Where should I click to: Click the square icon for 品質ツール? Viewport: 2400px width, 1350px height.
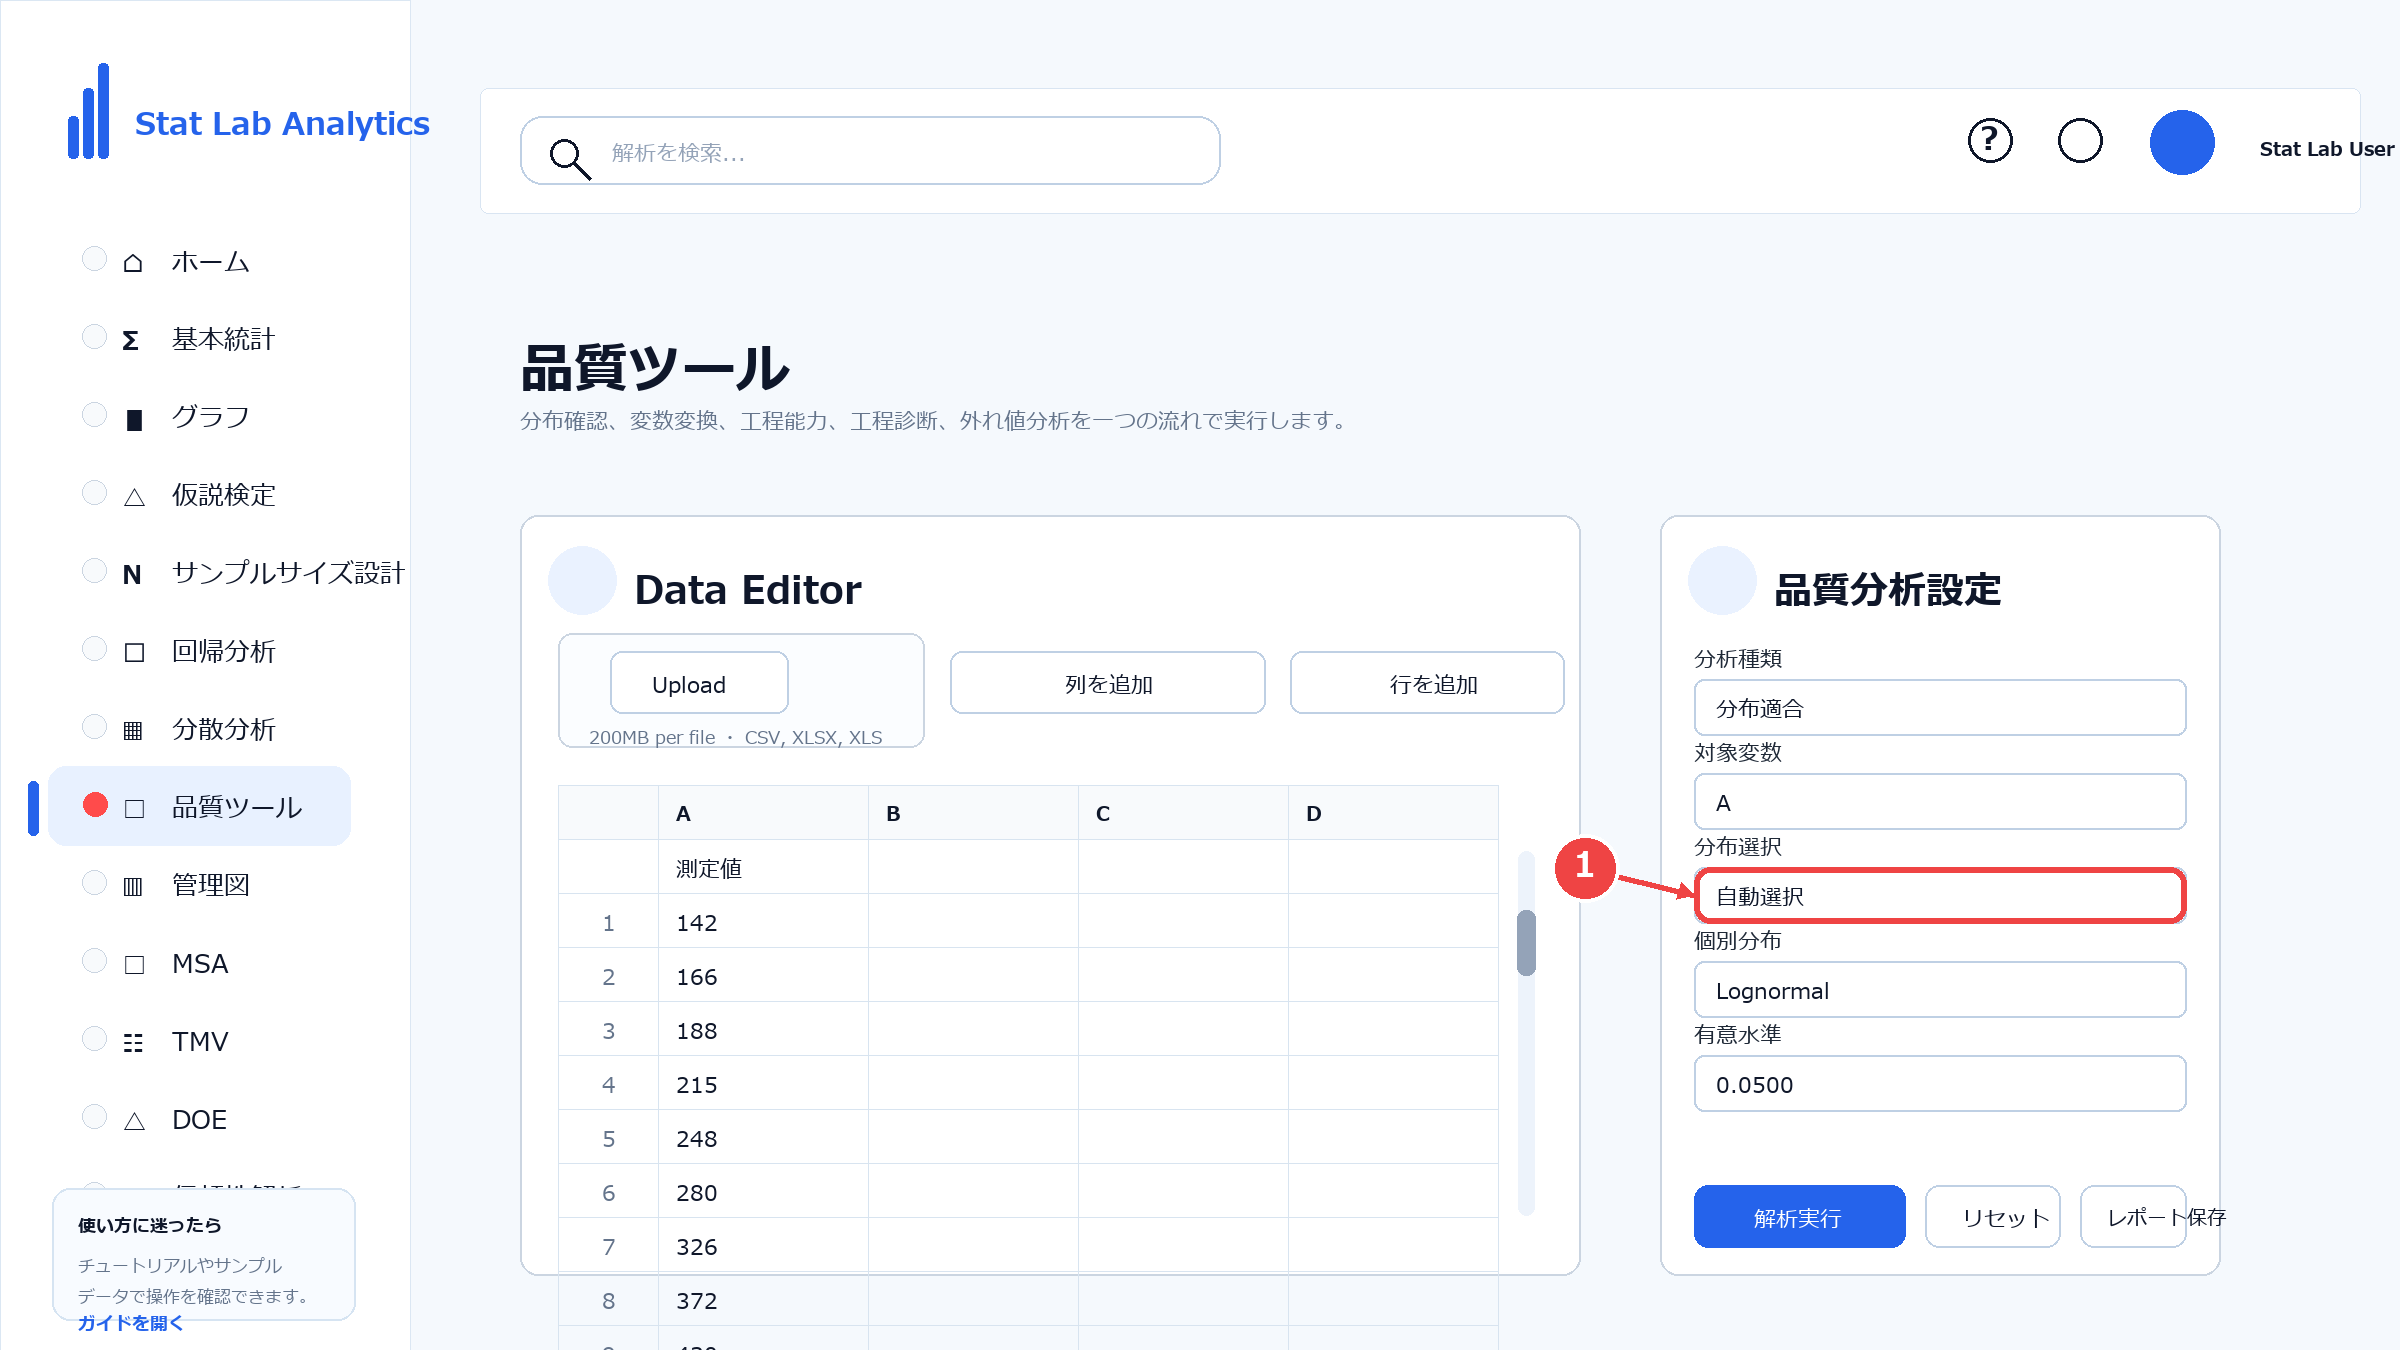click(134, 809)
